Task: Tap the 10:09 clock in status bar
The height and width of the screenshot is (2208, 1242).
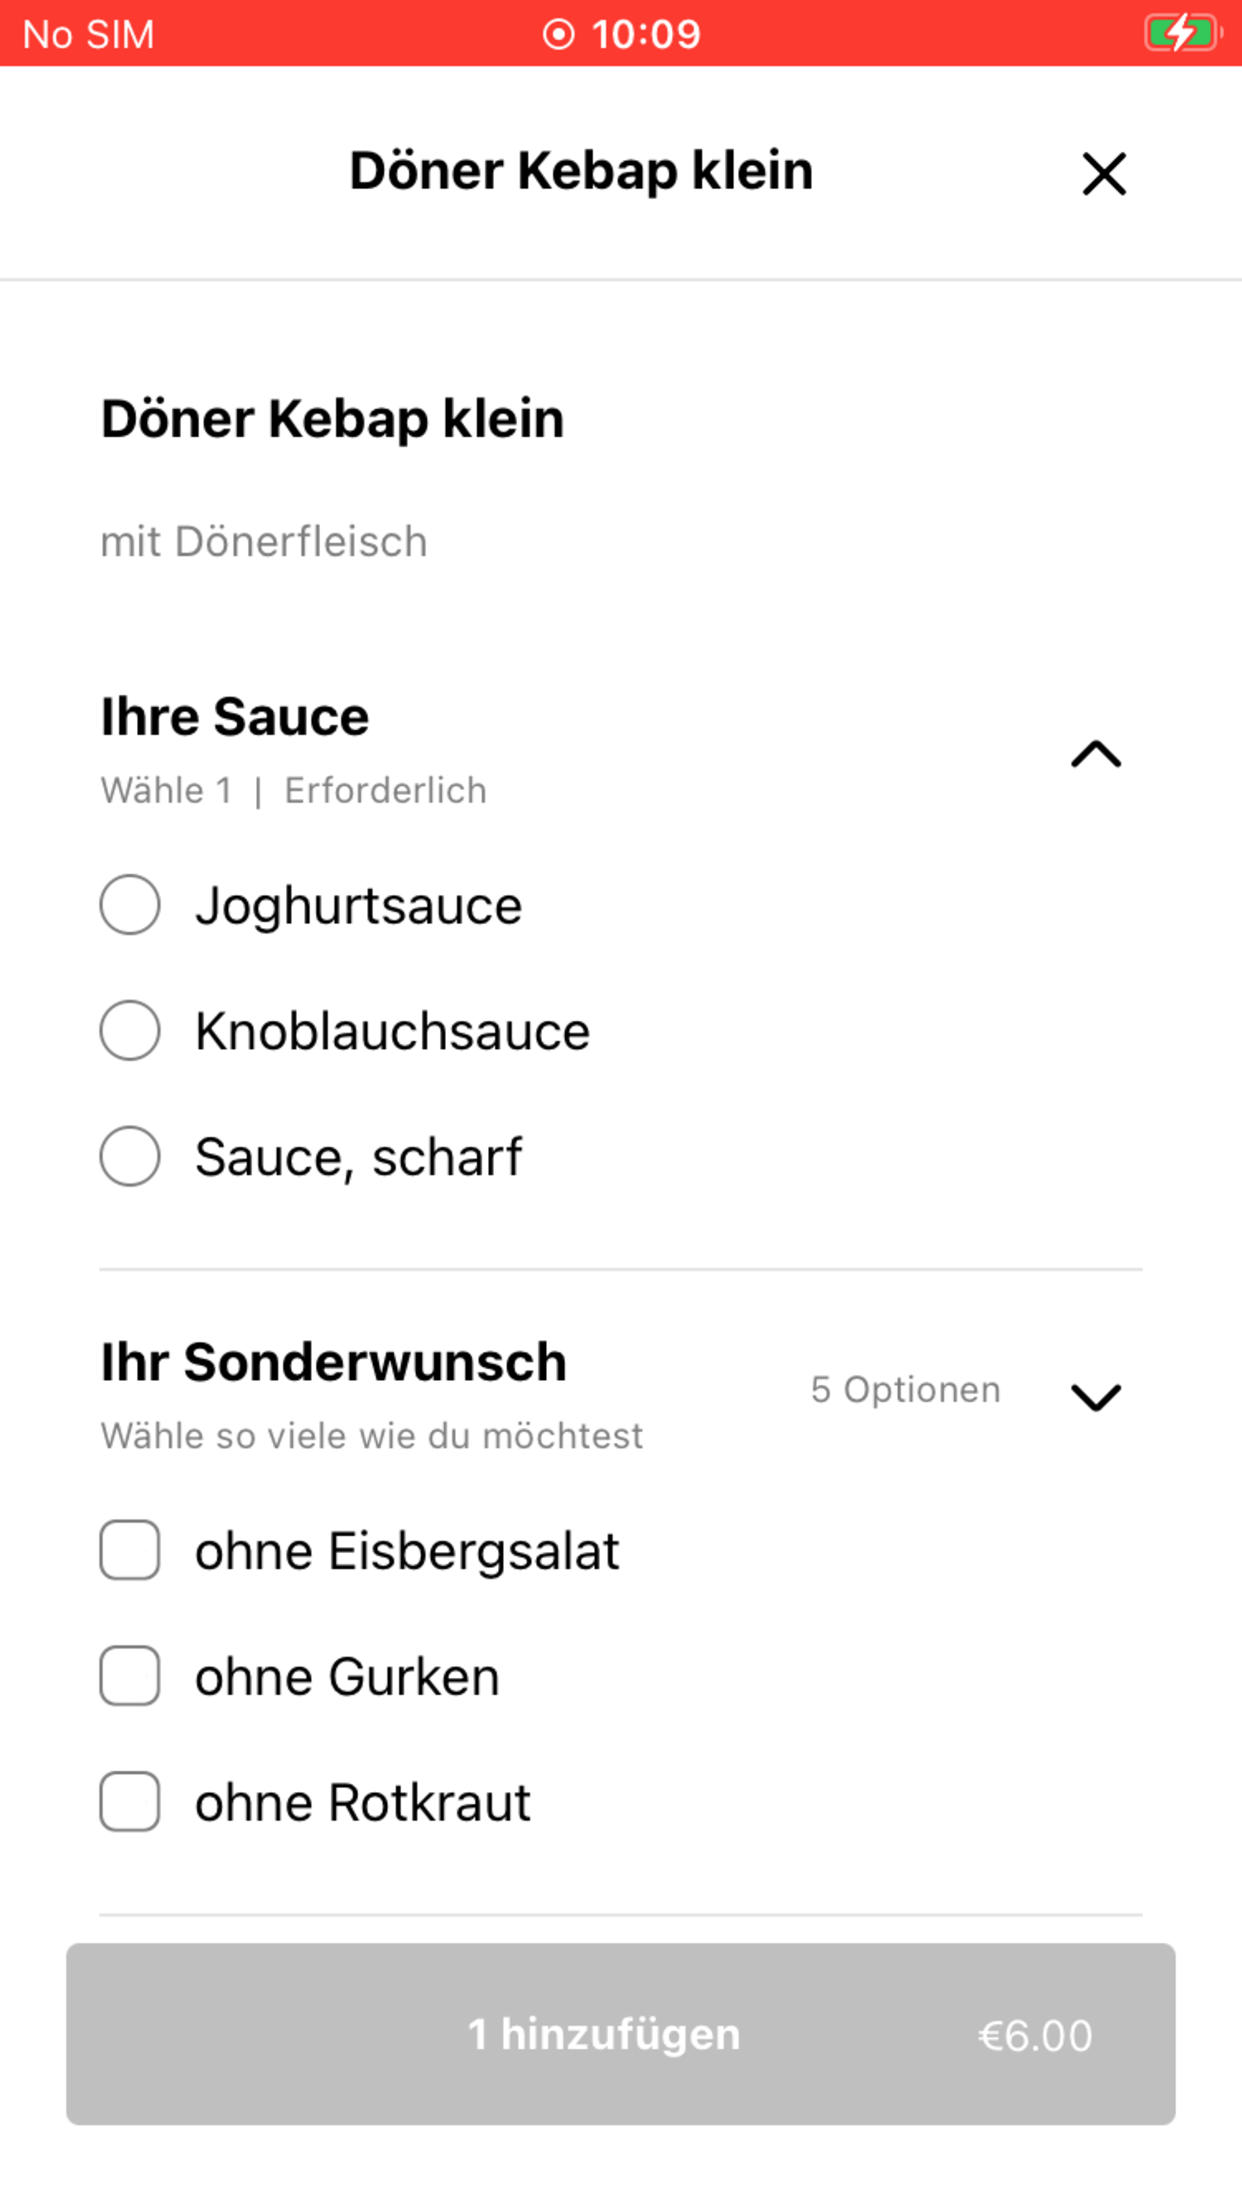Action: [646, 35]
